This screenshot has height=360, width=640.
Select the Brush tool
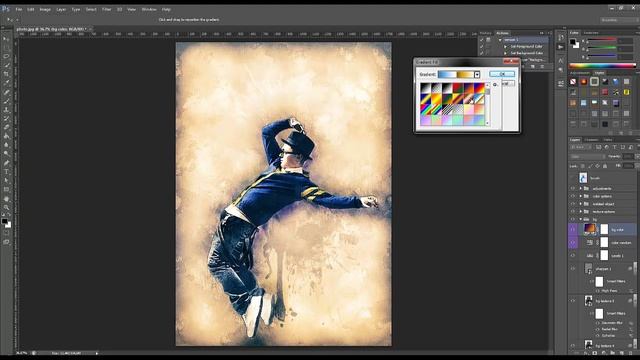point(6,101)
